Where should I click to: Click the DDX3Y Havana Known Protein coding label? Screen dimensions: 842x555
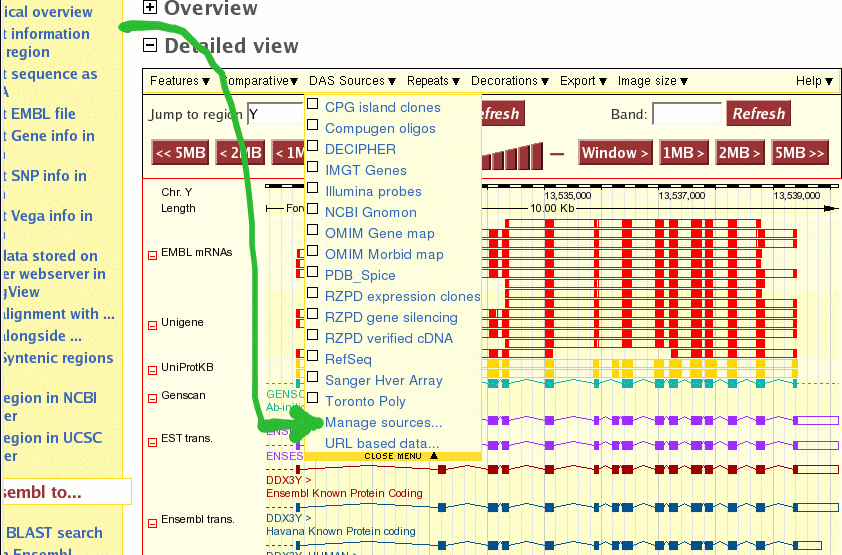[x=340, y=525]
